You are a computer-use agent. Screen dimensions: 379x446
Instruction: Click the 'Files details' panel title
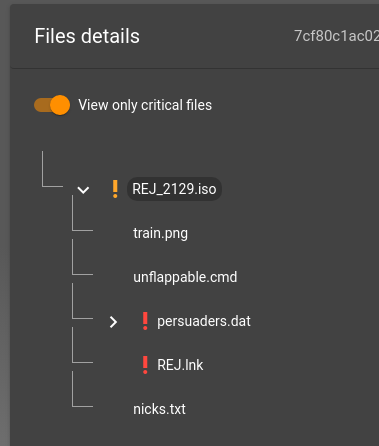[x=87, y=36]
